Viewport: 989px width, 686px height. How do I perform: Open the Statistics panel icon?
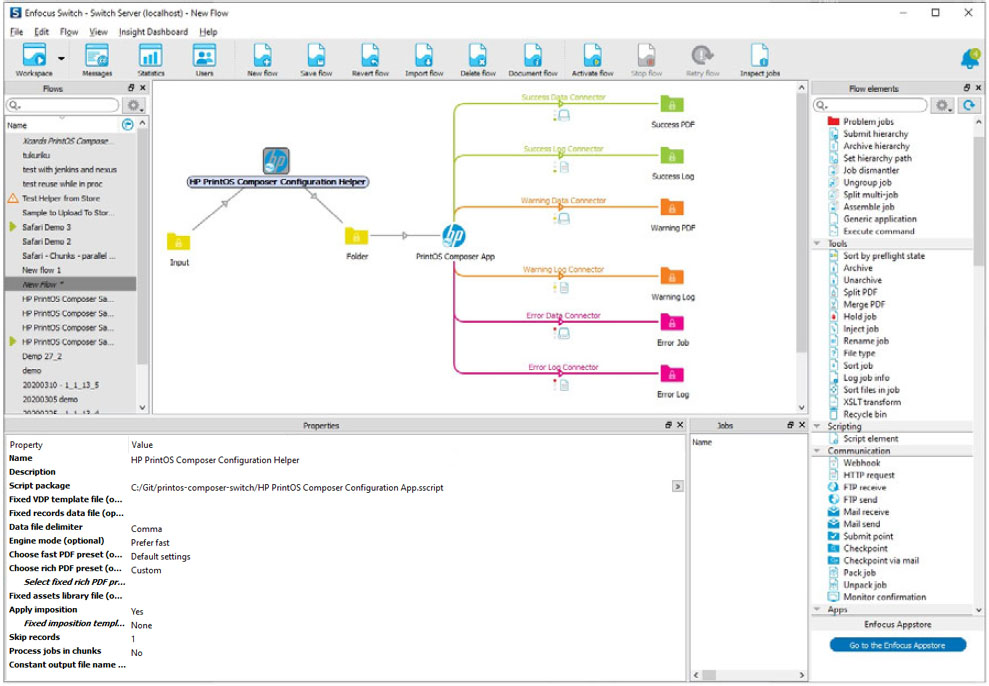tap(150, 57)
